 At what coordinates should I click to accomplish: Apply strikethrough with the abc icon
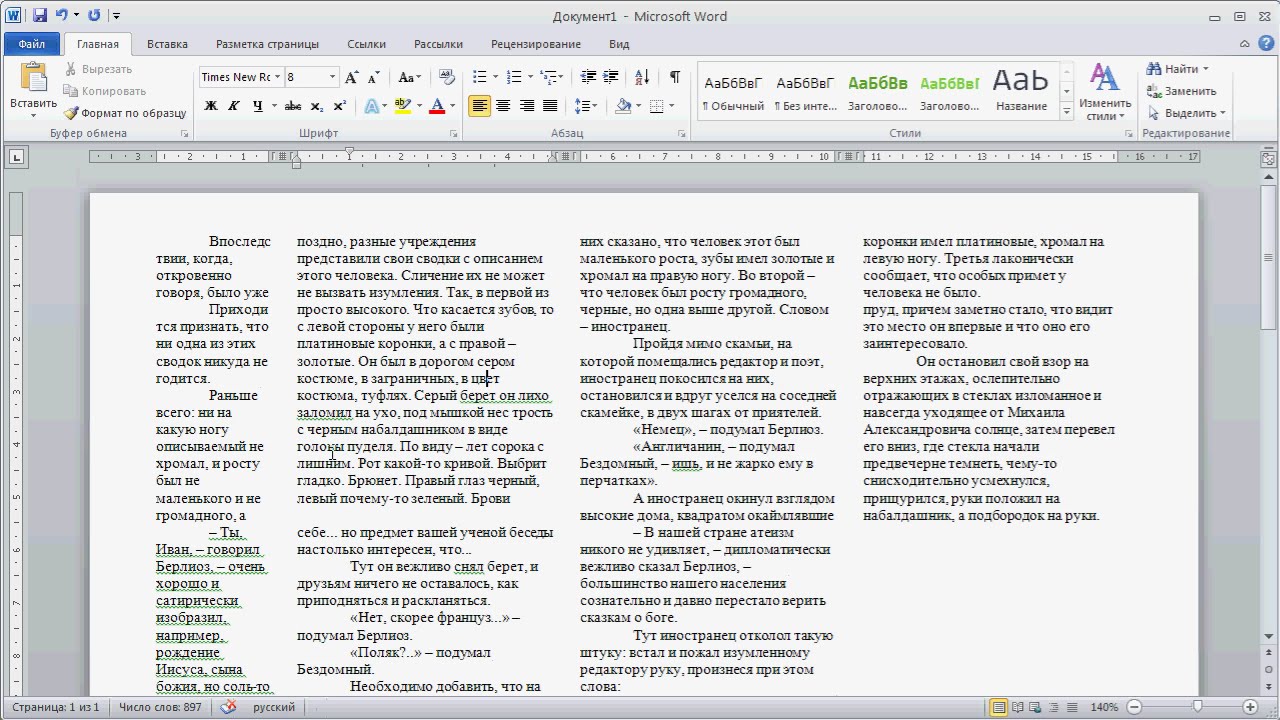292,106
